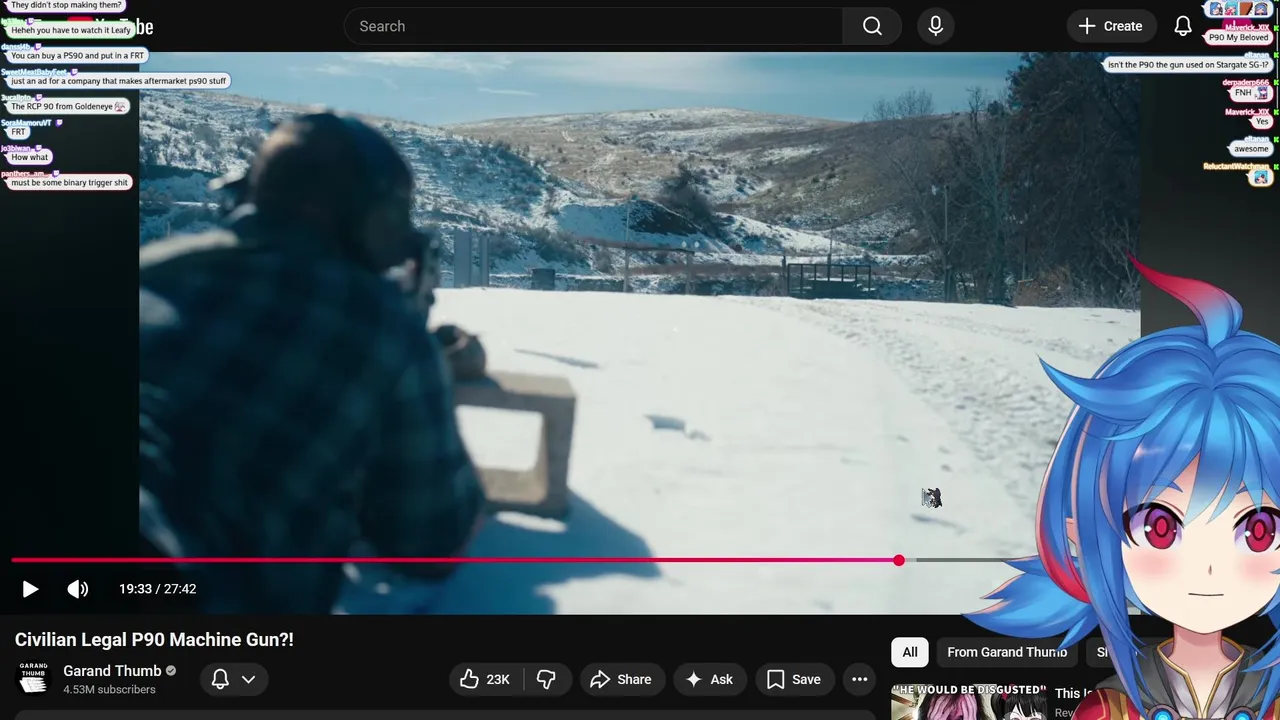Click 'You can buy a PS90' chat message
1280x720 pixels.
pos(77,56)
